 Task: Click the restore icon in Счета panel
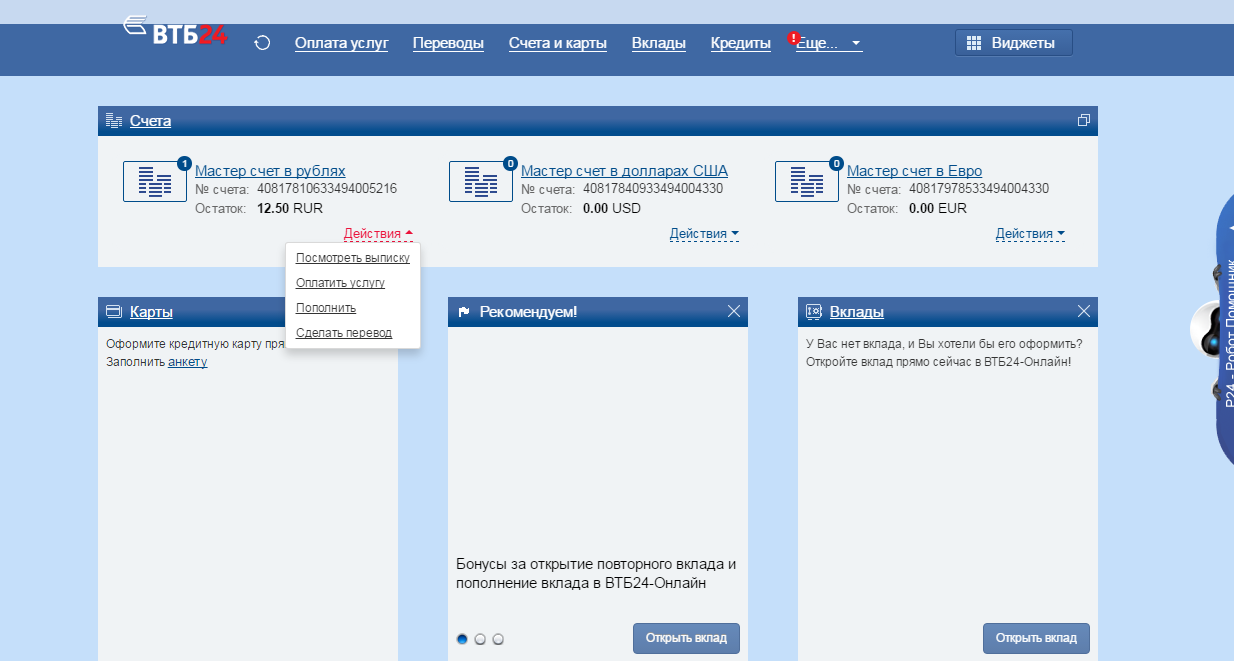(1083, 121)
